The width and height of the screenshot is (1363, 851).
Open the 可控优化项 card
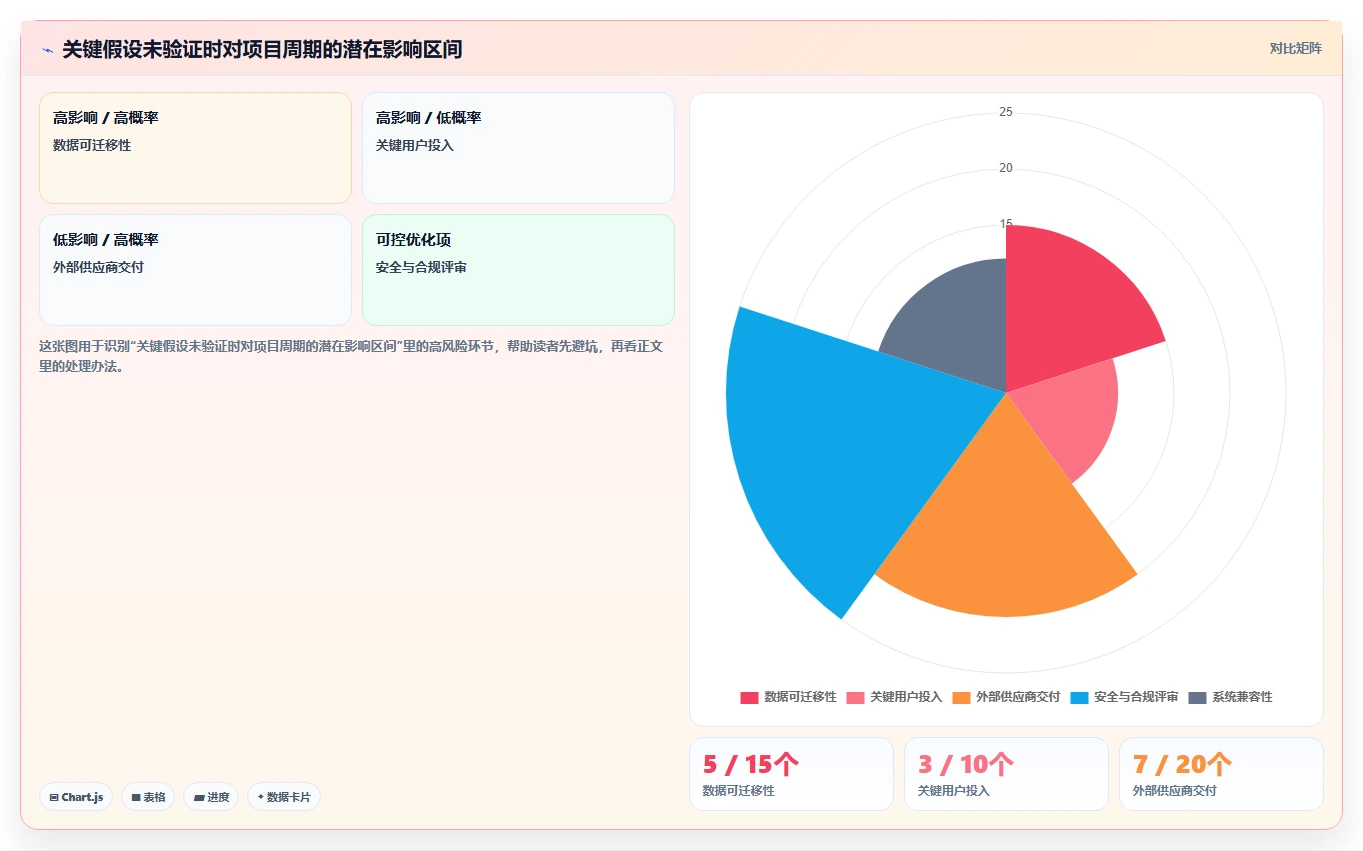click(518, 270)
